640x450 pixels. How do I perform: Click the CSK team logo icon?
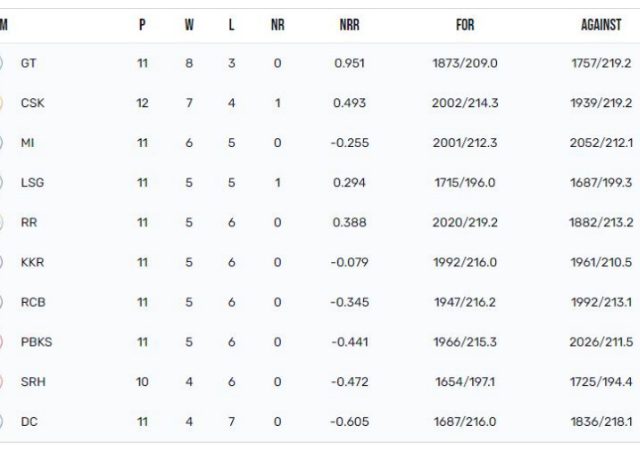click(1, 103)
